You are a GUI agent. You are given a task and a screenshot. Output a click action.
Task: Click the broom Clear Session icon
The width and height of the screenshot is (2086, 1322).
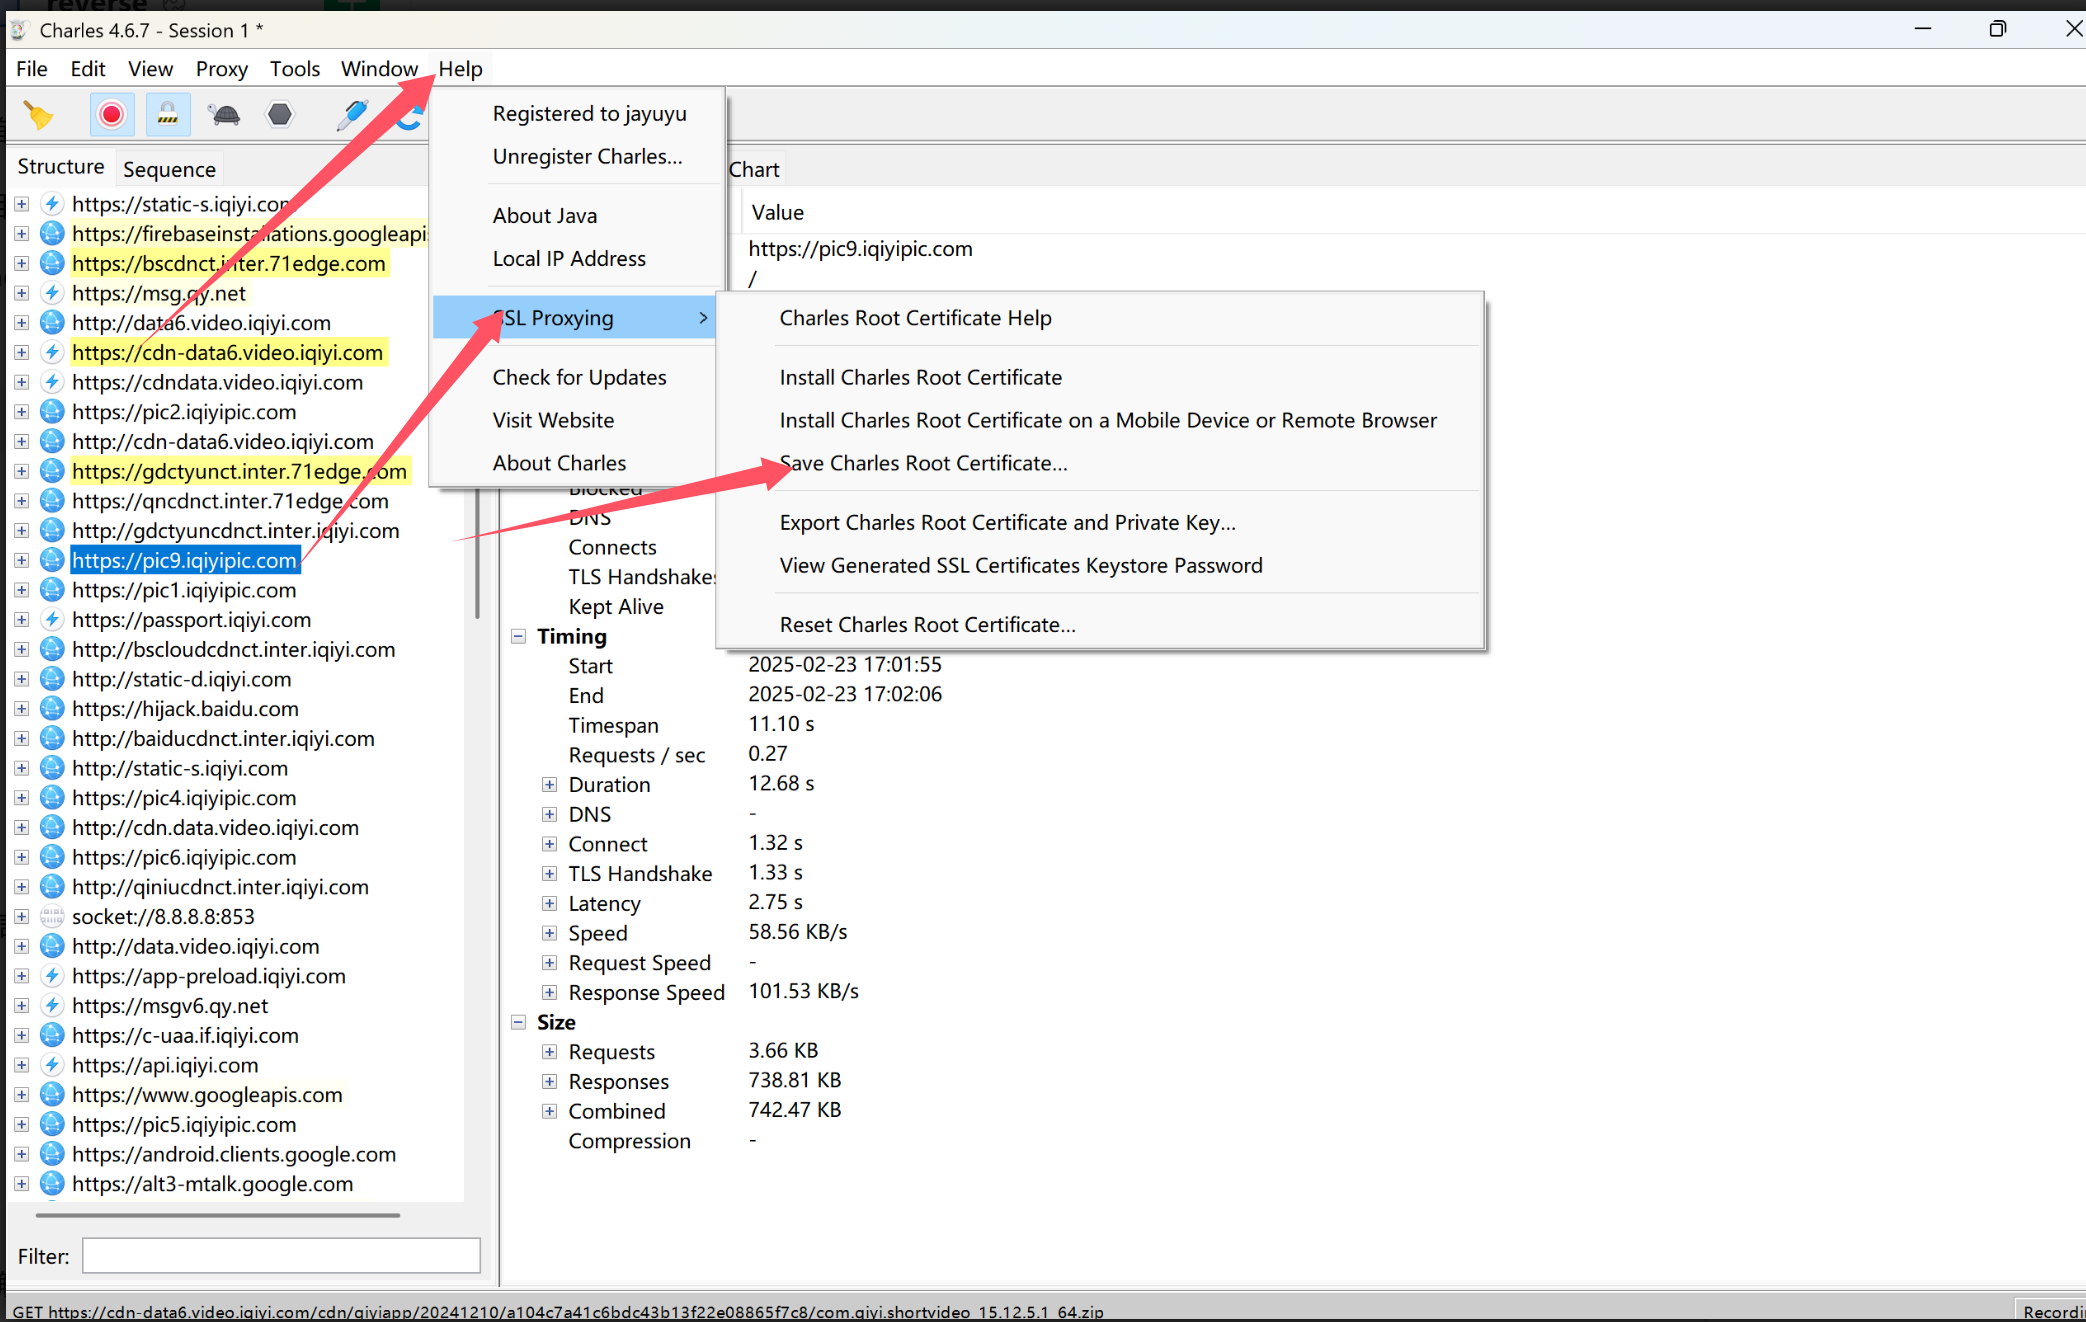pos(39,115)
